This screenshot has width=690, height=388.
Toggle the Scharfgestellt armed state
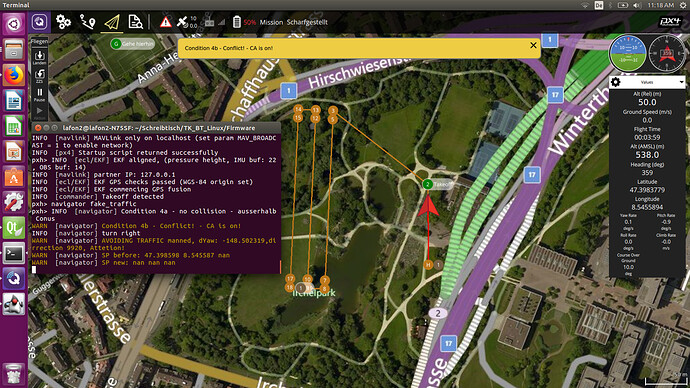click(x=307, y=22)
